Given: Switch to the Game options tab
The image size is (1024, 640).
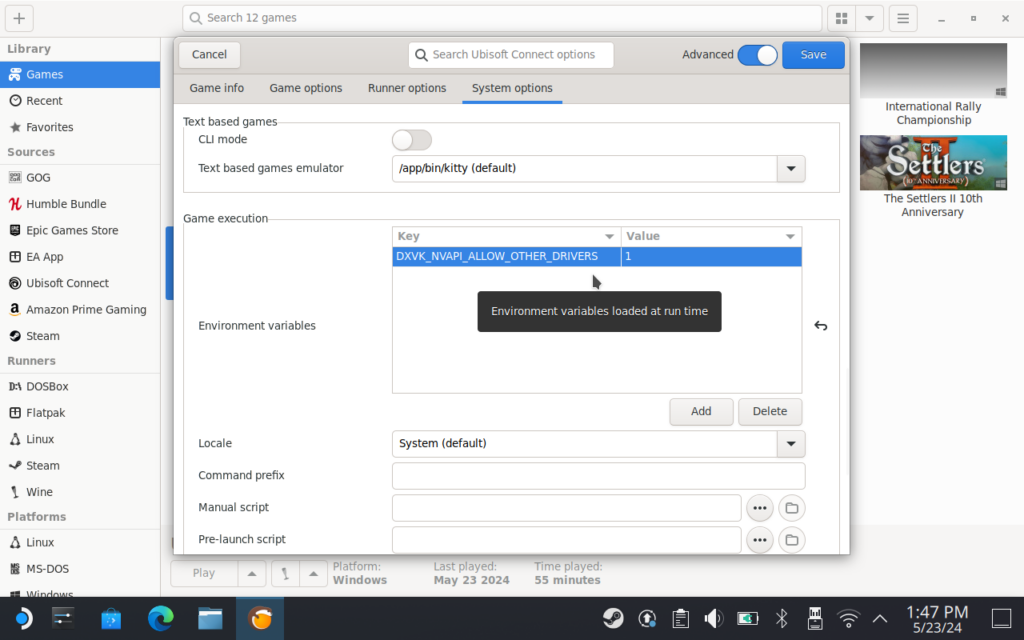Looking at the screenshot, I should point(306,88).
